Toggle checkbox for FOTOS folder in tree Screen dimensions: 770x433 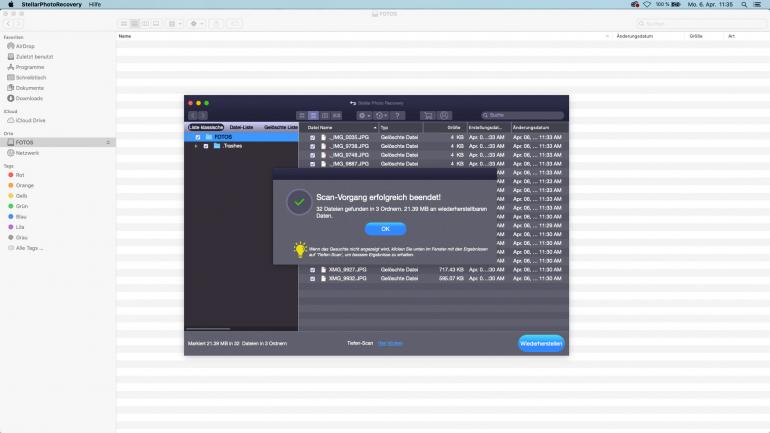pyautogui.click(x=198, y=137)
